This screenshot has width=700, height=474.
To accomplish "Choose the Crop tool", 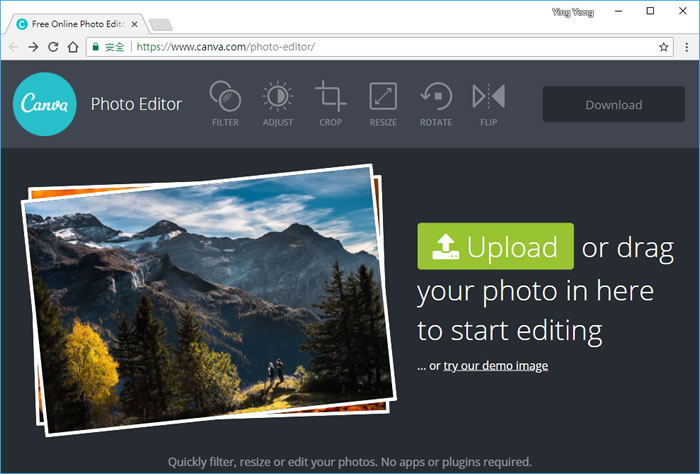I will pyautogui.click(x=331, y=102).
